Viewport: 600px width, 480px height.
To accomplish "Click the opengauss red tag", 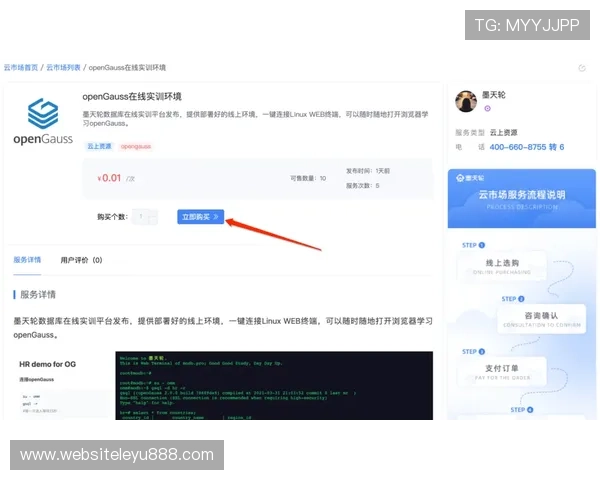I will [x=136, y=146].
